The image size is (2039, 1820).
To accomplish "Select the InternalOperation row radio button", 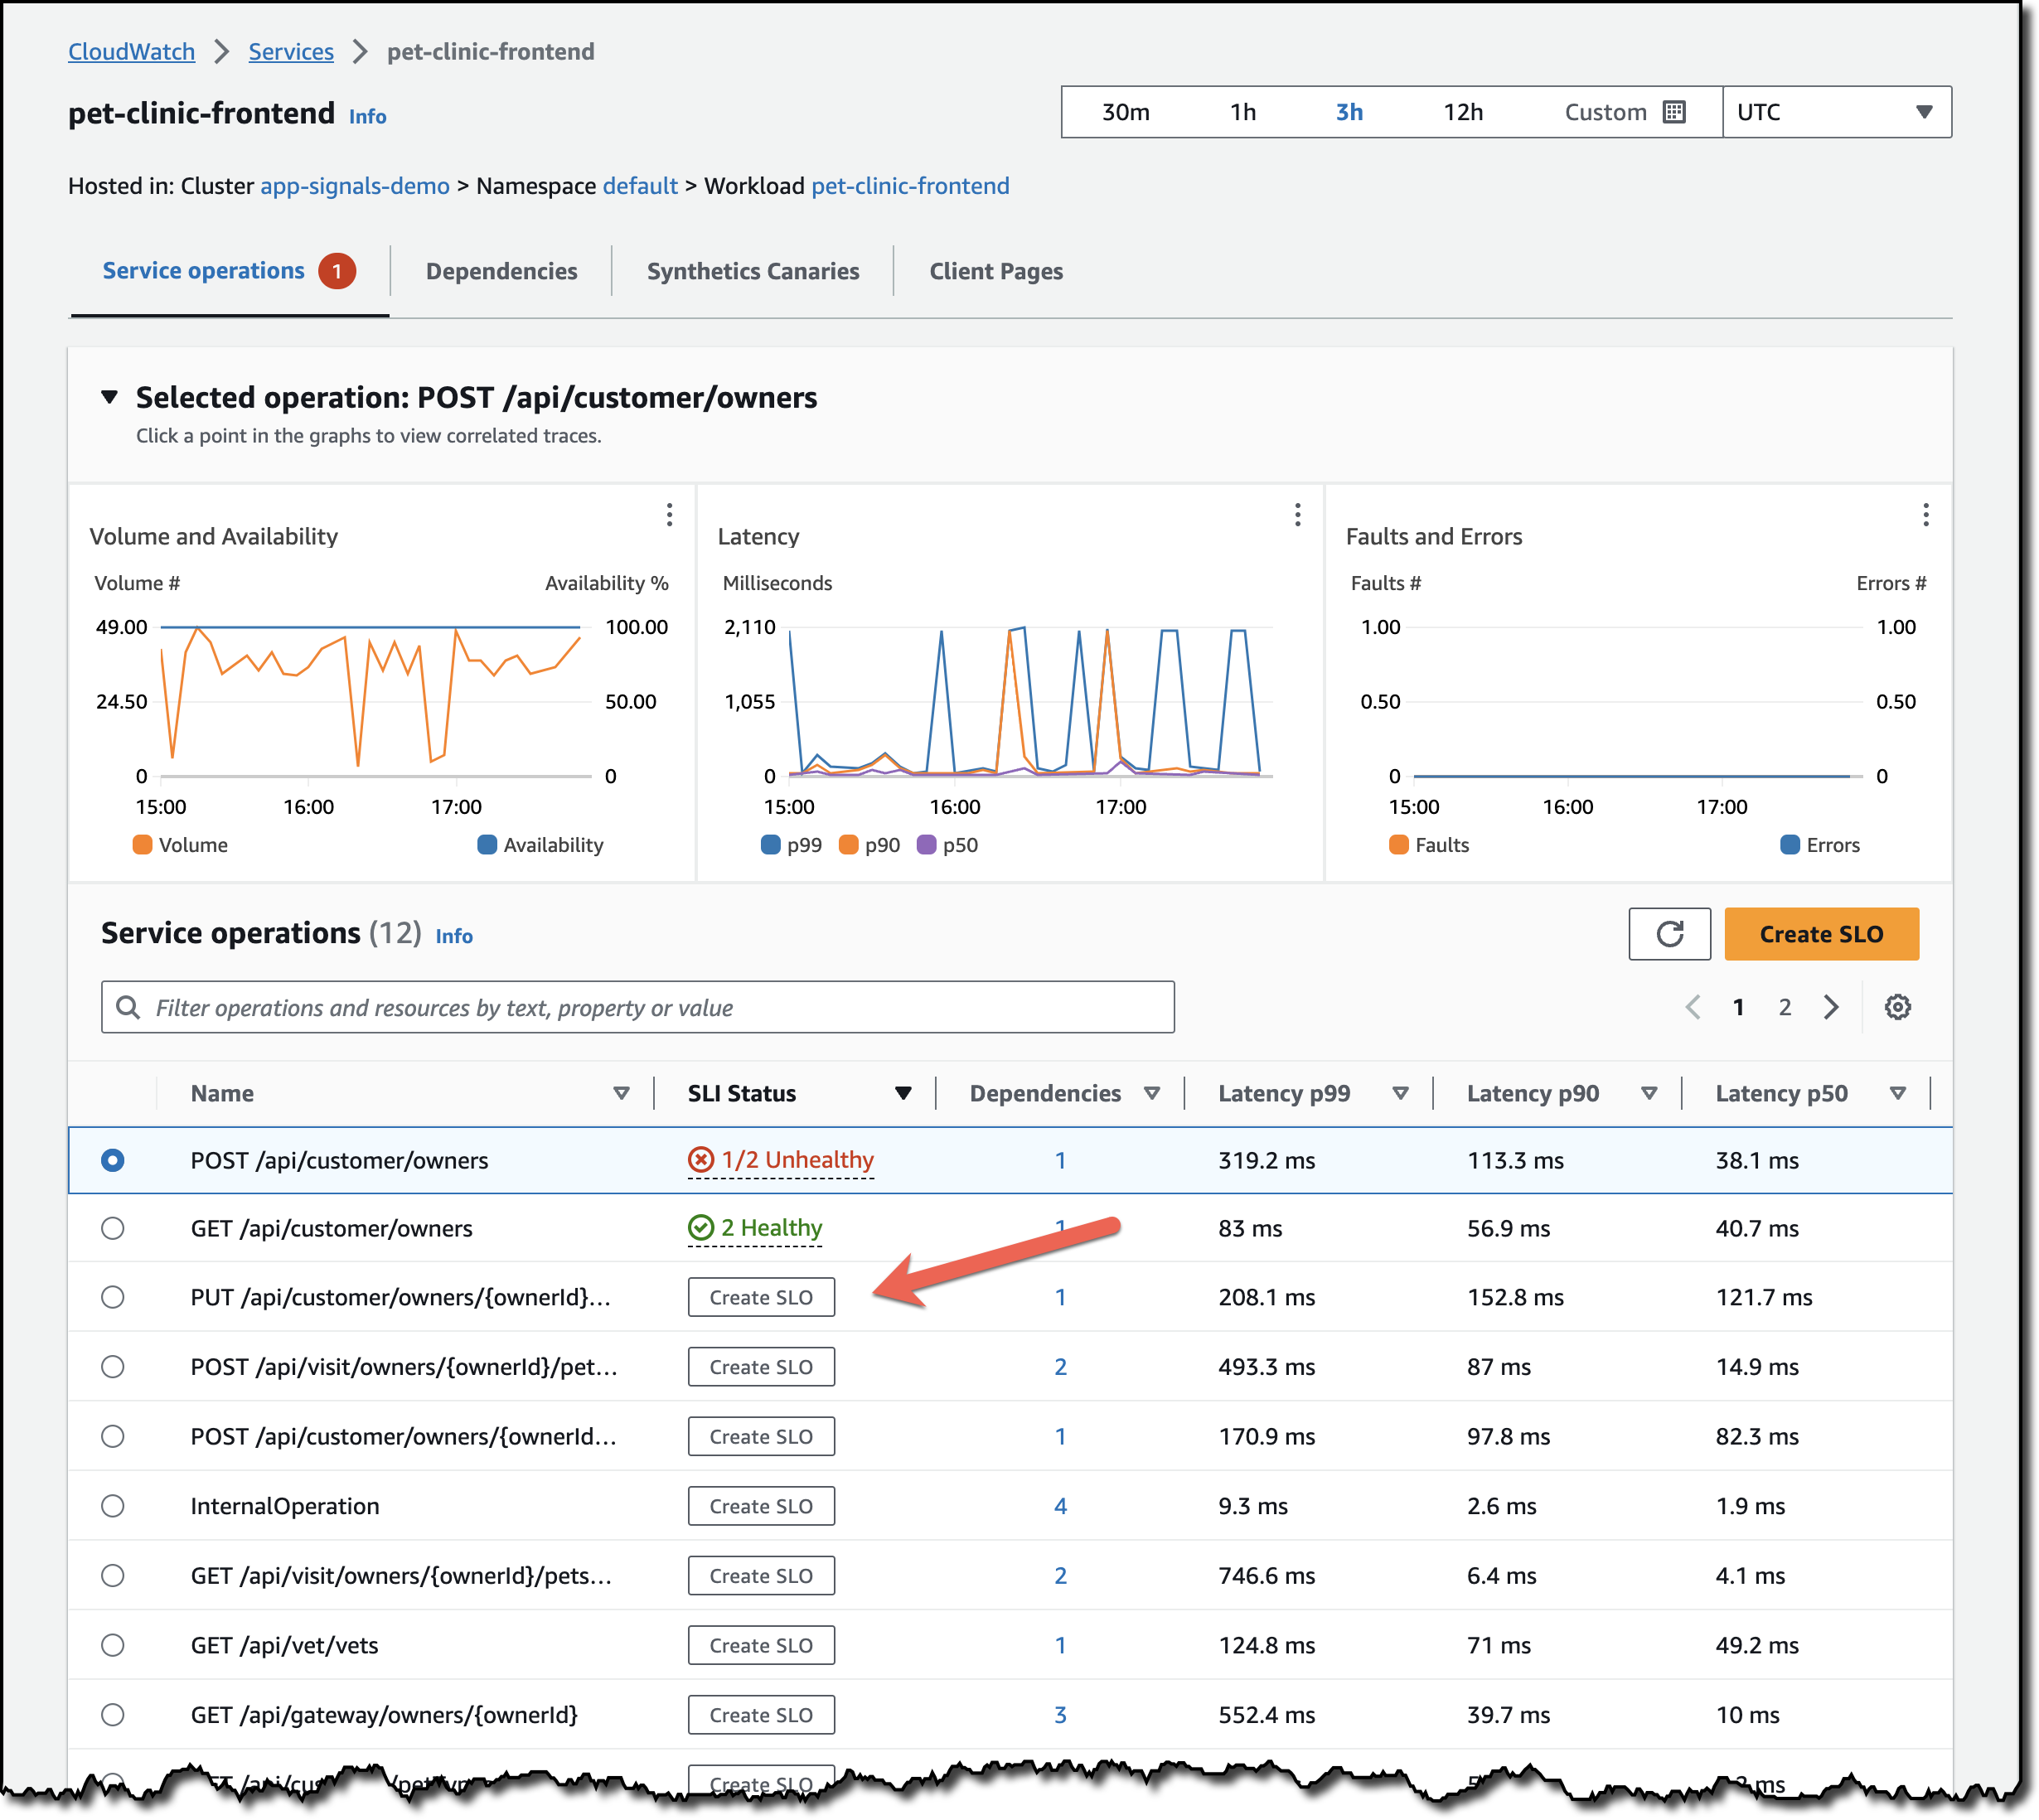I will click(113, 1505).
